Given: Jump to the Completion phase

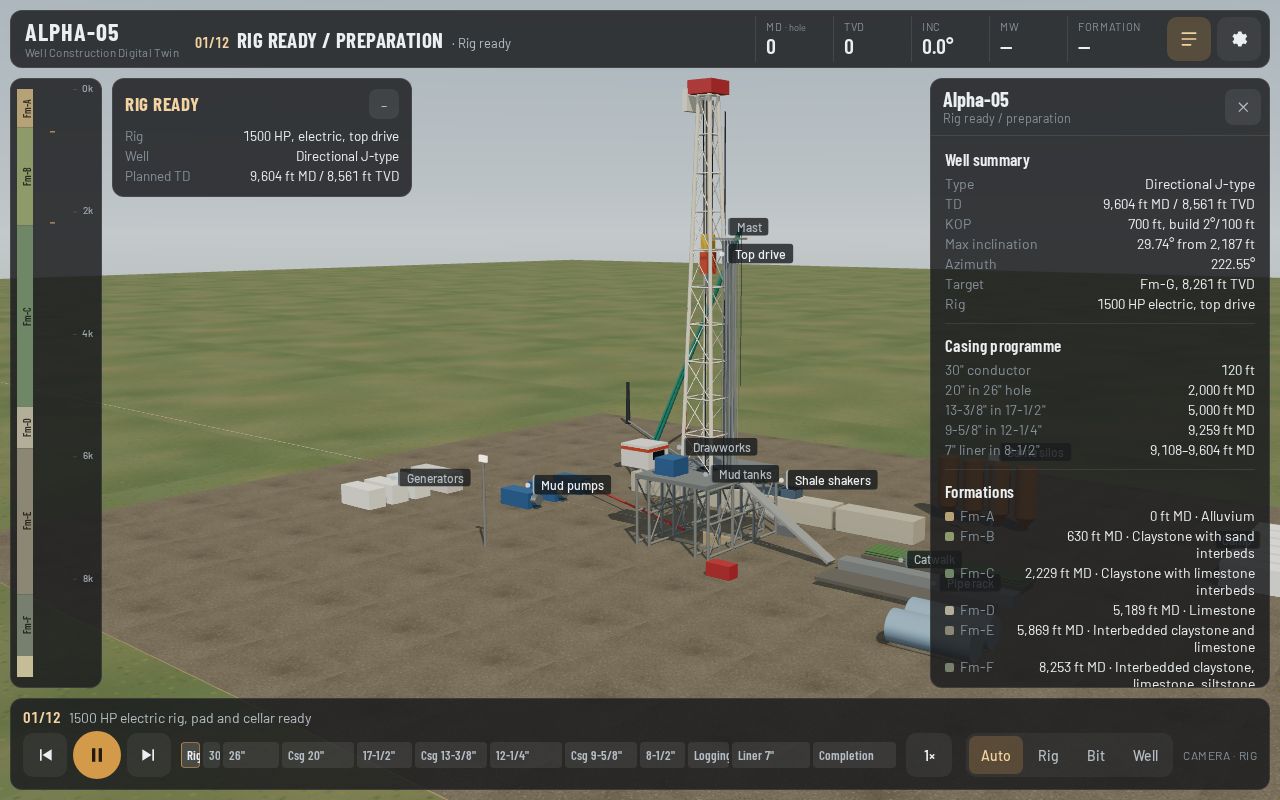Looking at the screenshot, I should (x=854, y=755).
